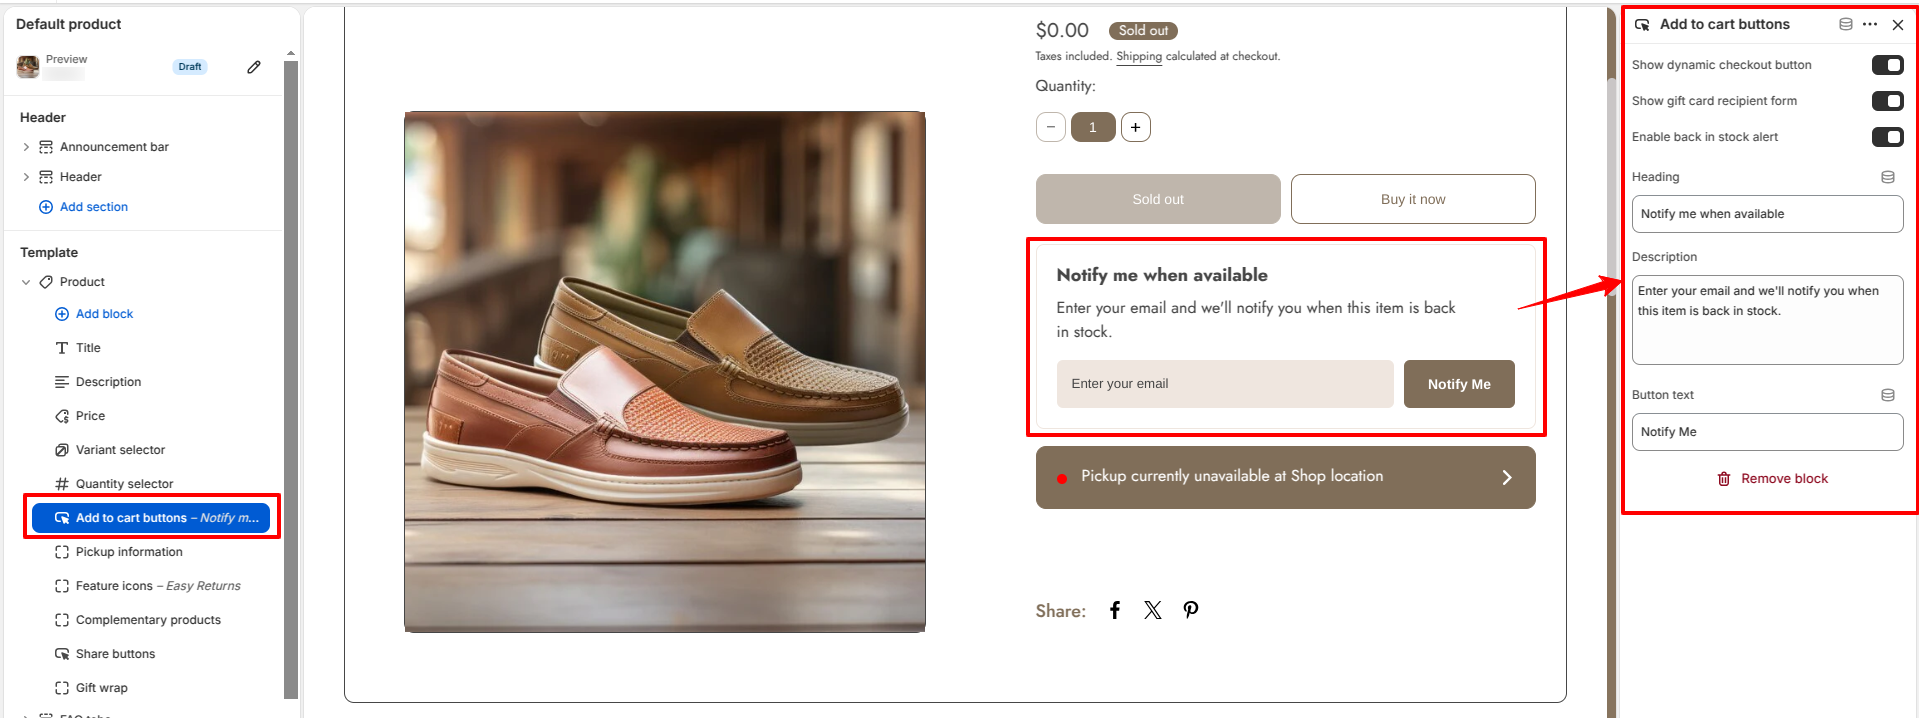
Task: Click the Price block icon
Action: tap(62, 416)
